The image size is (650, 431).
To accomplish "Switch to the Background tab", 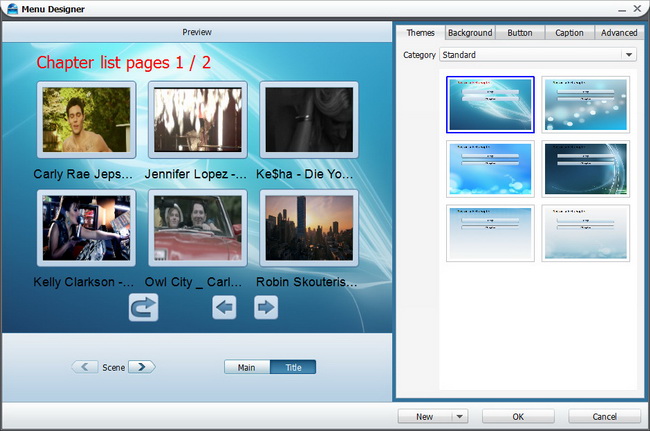I will [470, 33].
